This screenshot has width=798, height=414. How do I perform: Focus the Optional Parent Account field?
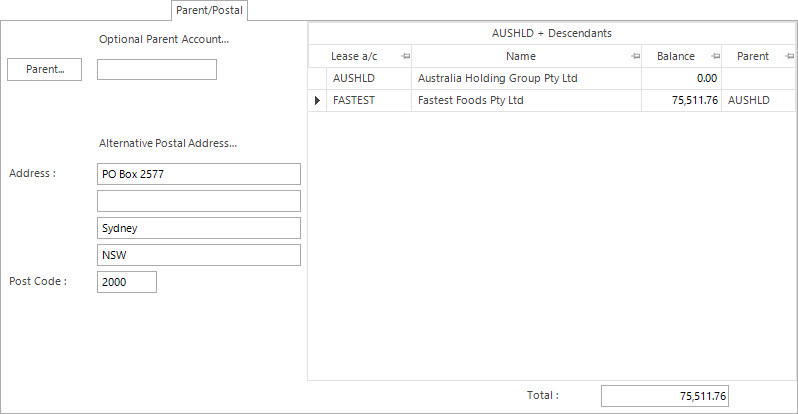(157, 70)
